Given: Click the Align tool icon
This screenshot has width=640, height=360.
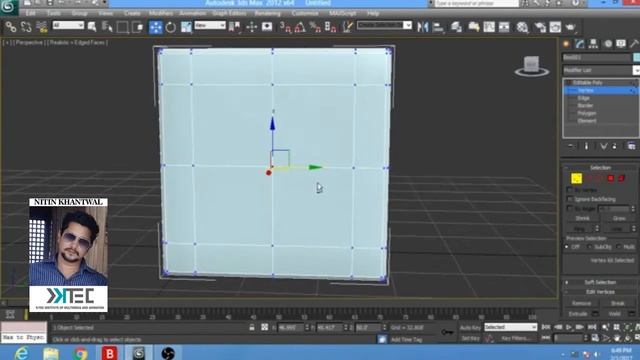Looking at the screenshot, I should pos(438,27).
